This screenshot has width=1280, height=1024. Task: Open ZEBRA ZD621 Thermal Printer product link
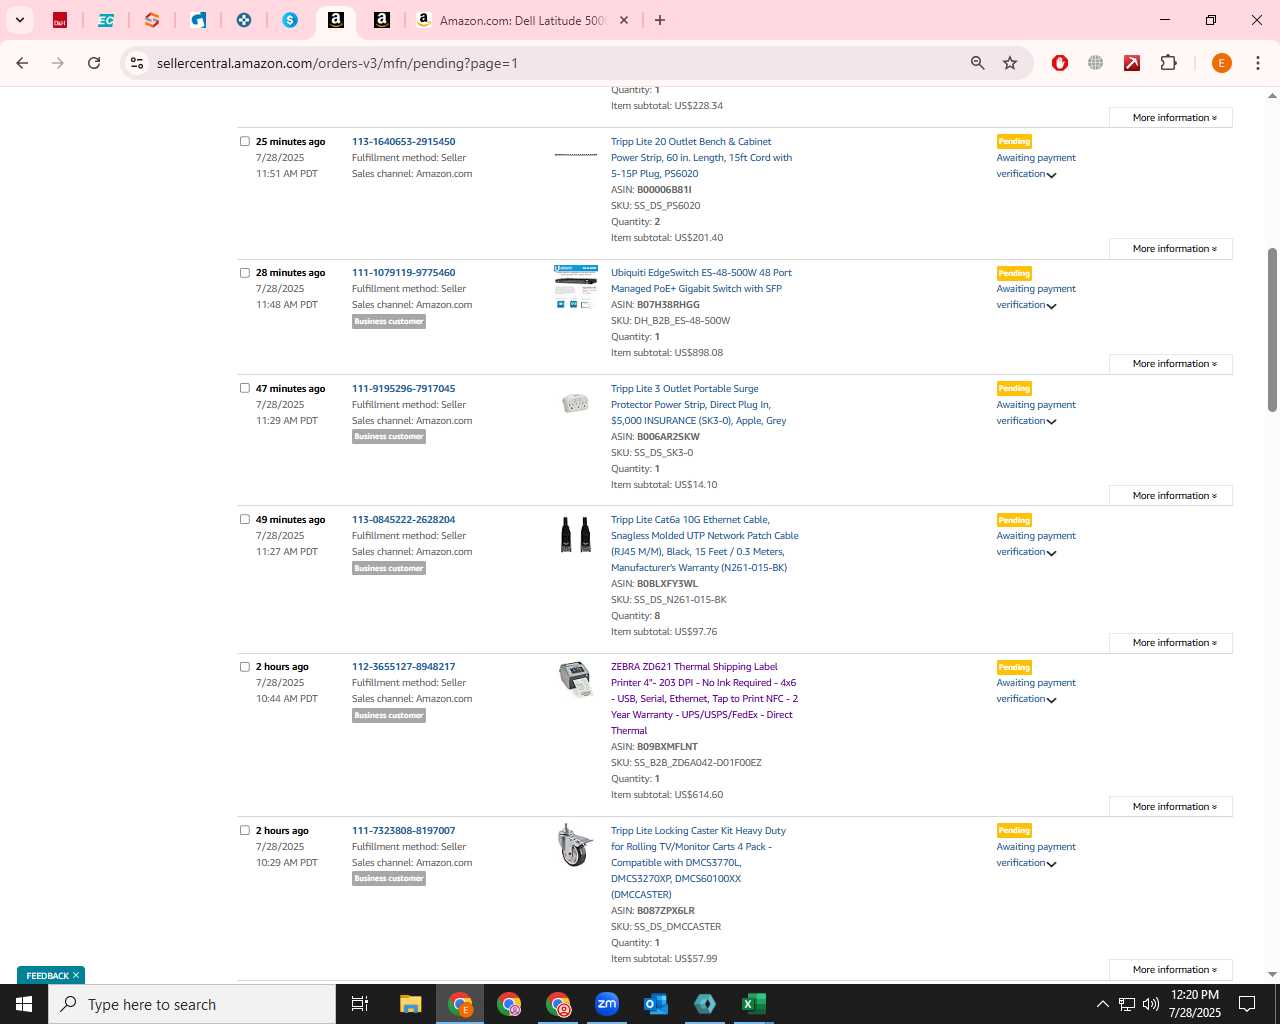(704, 698)
